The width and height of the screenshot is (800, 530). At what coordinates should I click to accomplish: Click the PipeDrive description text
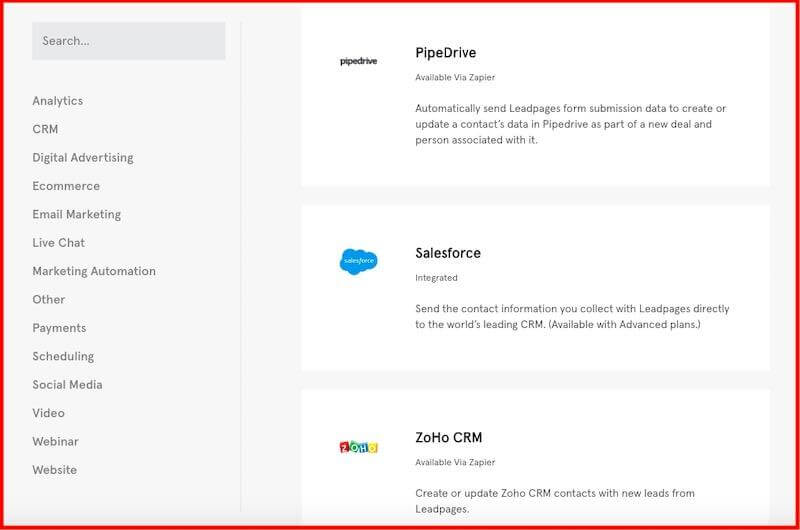pyautogui.click(x=570, y=124)
